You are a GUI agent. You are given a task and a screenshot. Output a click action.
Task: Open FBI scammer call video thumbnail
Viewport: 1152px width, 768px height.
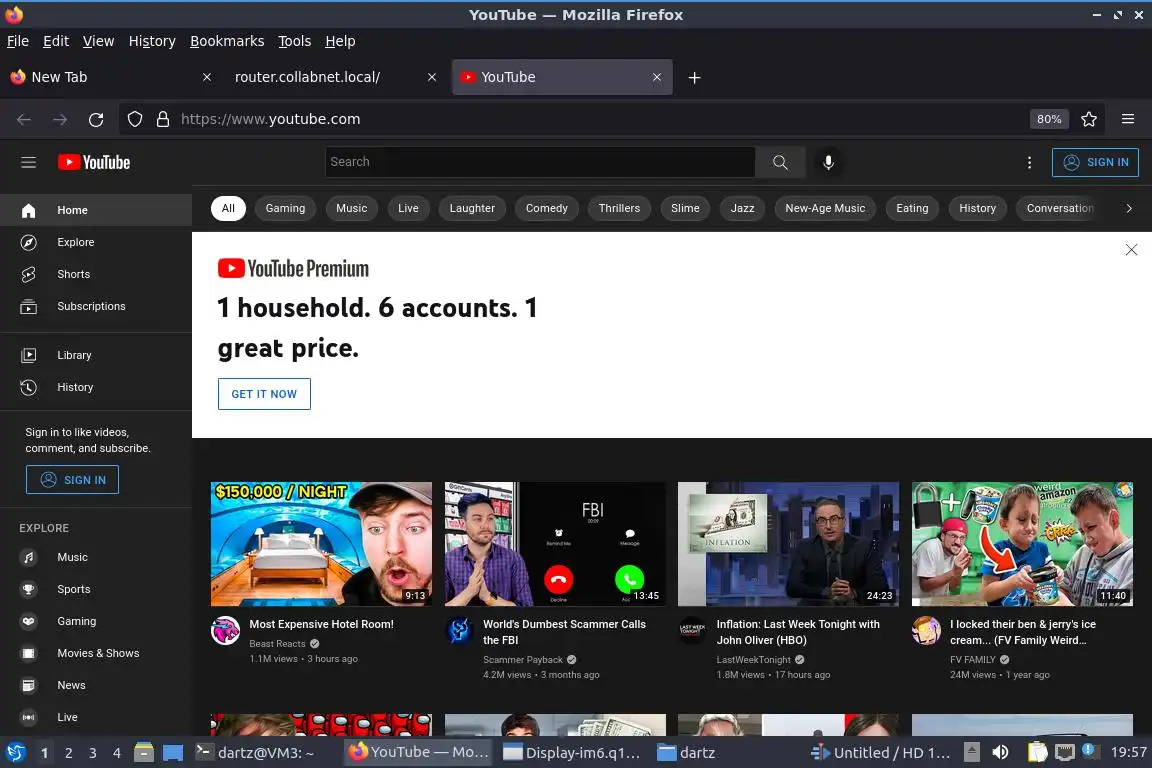(x=555, y=544)
